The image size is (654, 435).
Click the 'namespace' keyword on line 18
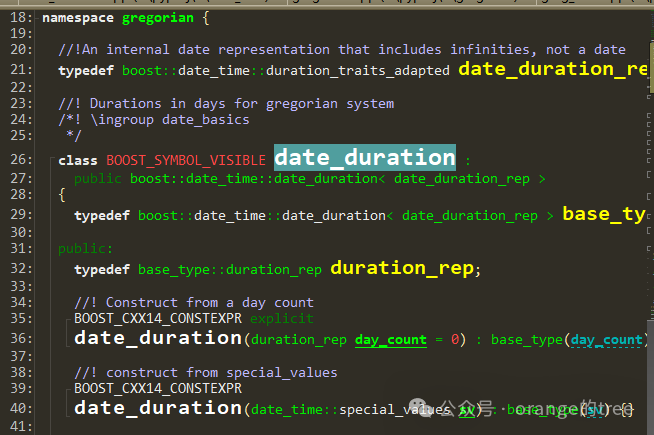point(78,18)
